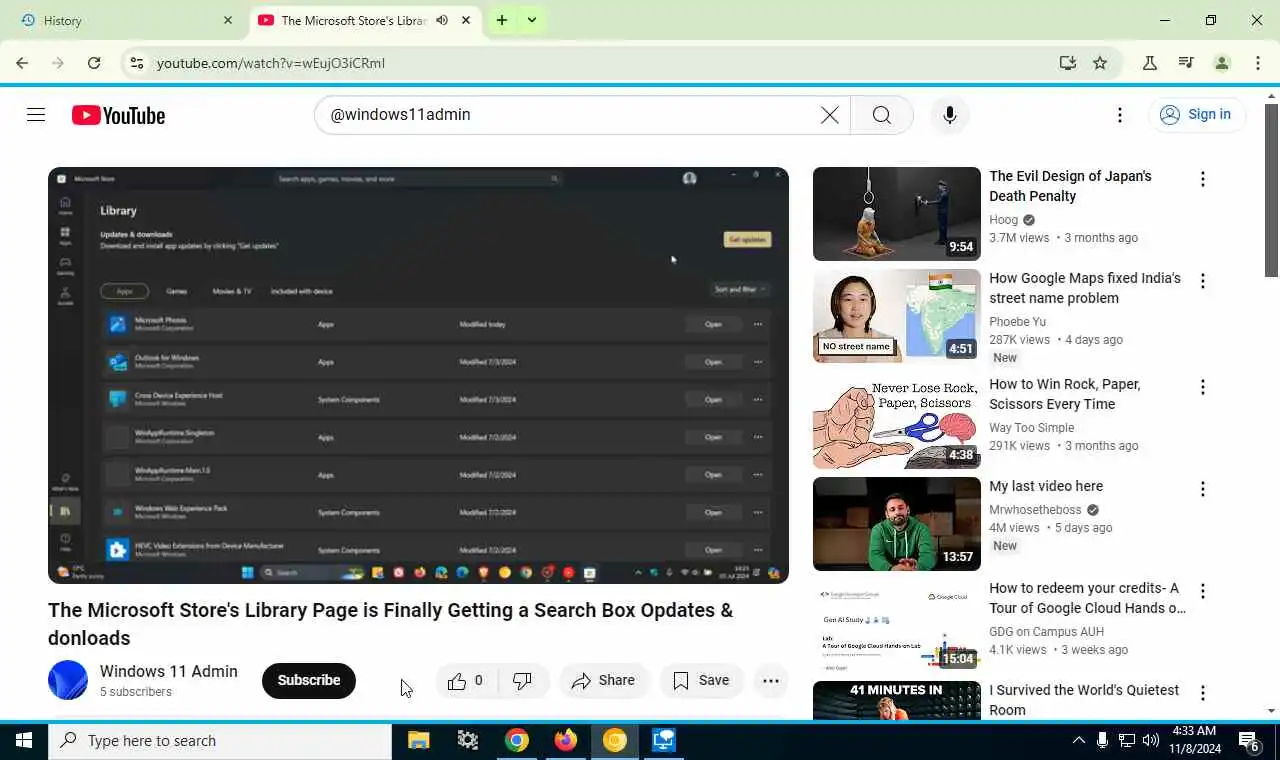1280x760 pixels.
Task: Open volume control in system tray
Action: 1151,741
